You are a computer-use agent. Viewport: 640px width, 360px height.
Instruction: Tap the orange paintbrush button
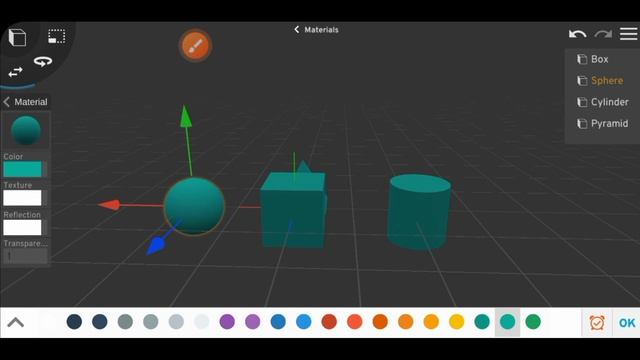196,45
